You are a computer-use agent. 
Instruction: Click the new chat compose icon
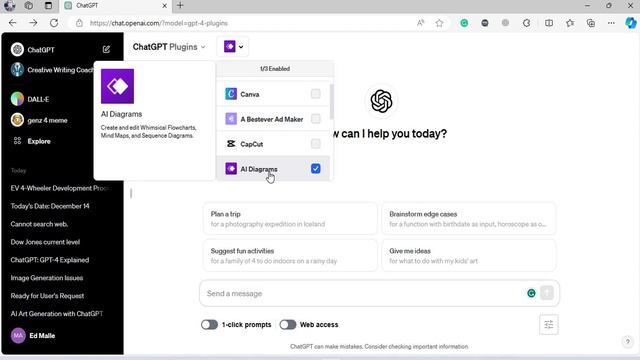pos(106,49)
